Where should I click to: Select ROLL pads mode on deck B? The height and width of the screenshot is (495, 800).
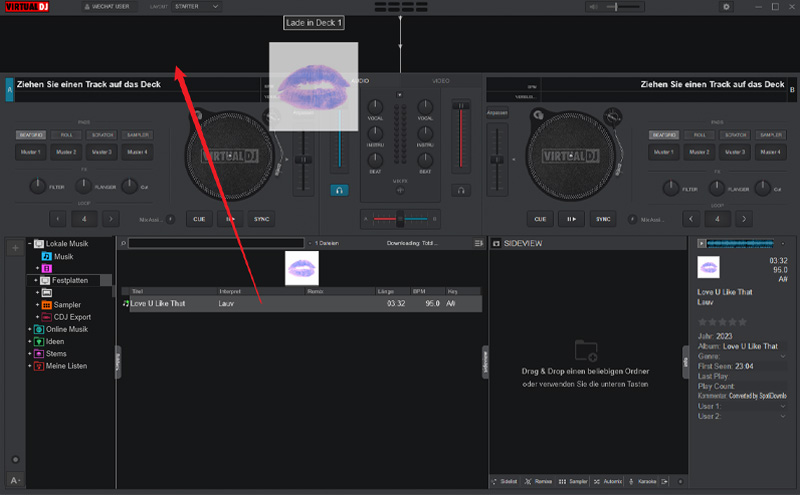pyautogui.click(x=699, y=135)
